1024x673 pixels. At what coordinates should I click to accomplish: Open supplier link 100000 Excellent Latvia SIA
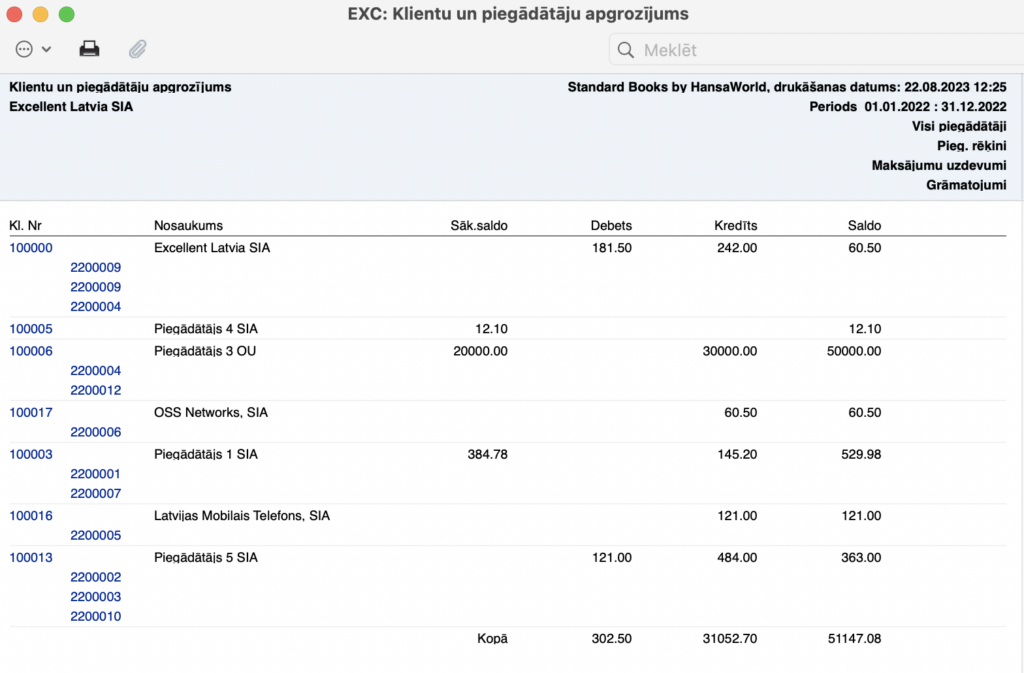[31, 248]
